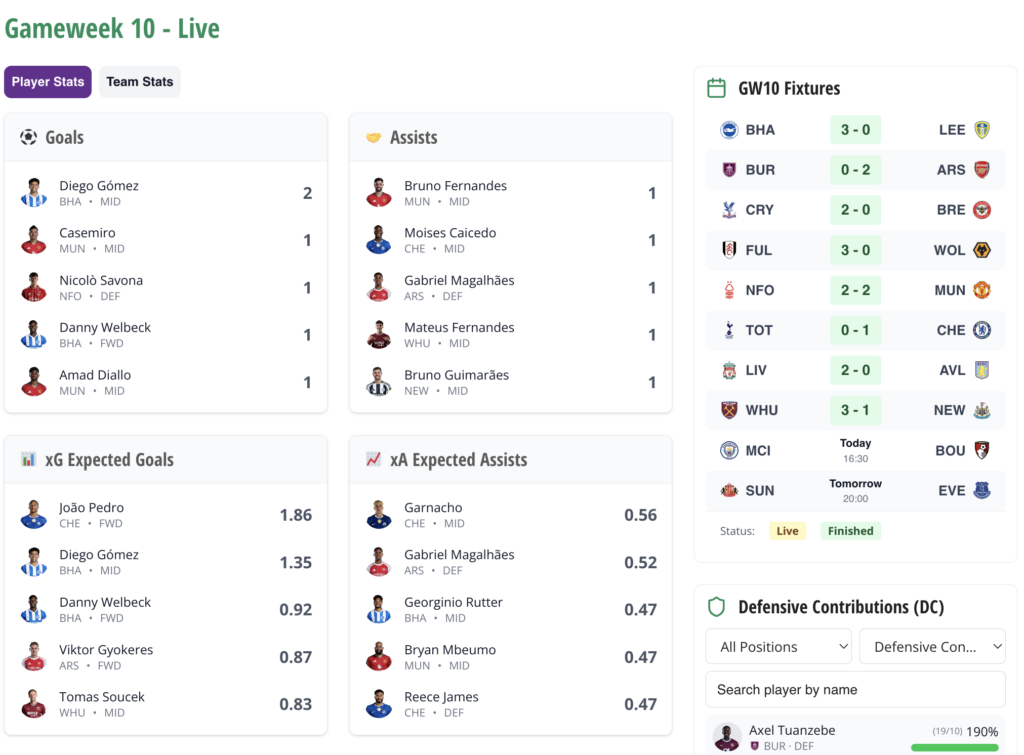Image resolution: width=1024 pixels, height=755 pixels.
Task: Click the Search player by name field
Action: 855,689
